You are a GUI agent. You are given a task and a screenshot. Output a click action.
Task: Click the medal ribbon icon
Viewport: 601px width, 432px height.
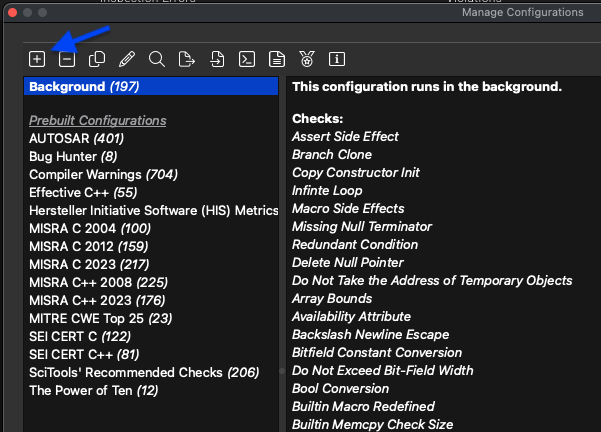[307, 59]
